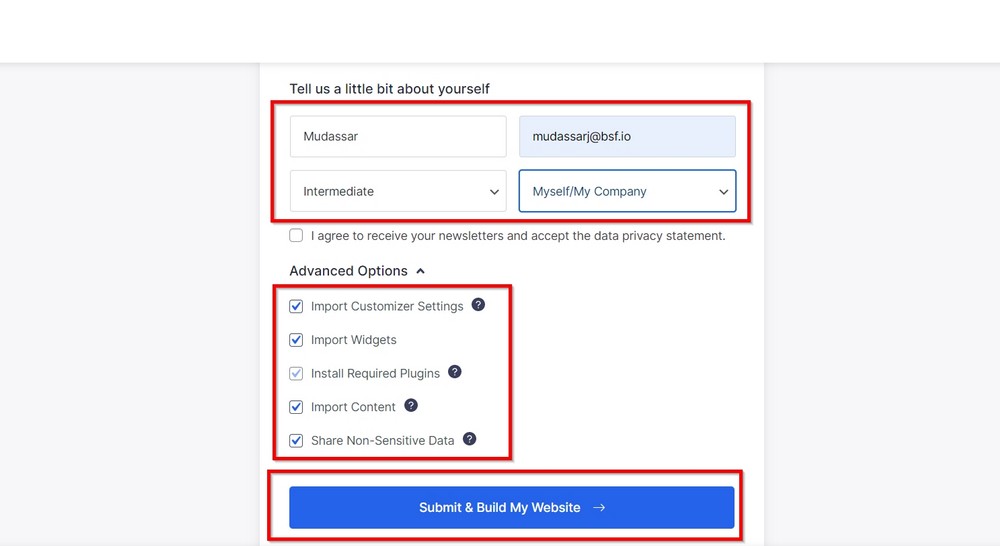
Task: Click Submit & Build My Website button
Action: (511, 508)
